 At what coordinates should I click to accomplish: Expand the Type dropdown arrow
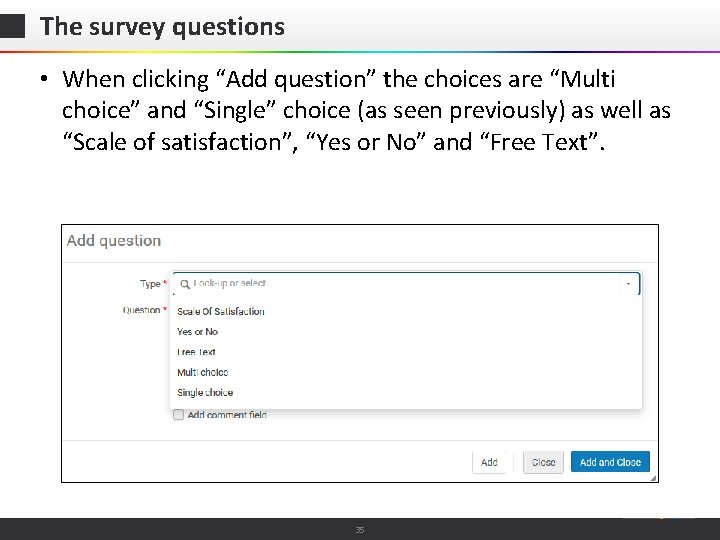pos(628,284)
